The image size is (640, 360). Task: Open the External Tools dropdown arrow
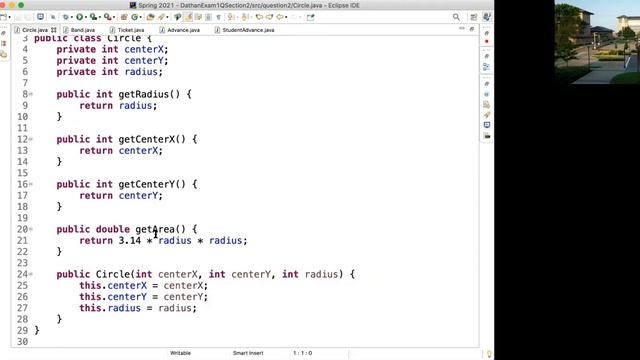(114, 17)
